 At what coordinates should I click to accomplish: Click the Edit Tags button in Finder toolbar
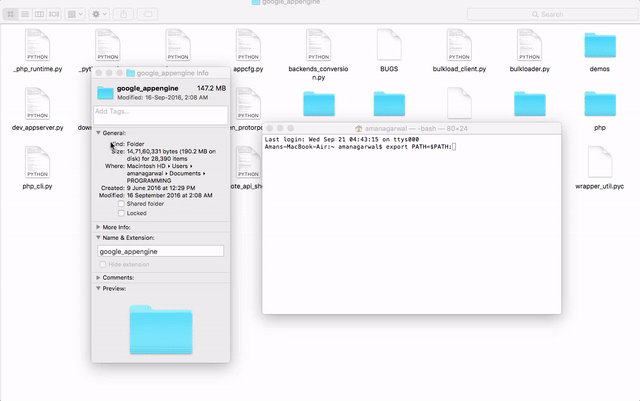click(148, 14)
